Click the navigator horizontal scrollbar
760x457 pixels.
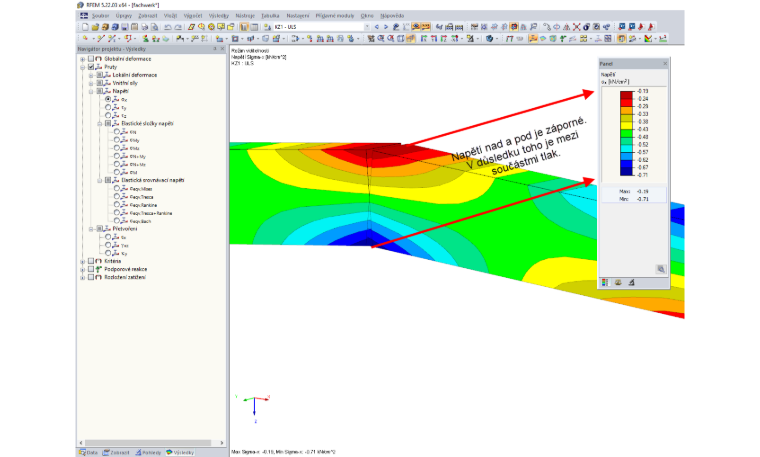[x=148, y=442]
